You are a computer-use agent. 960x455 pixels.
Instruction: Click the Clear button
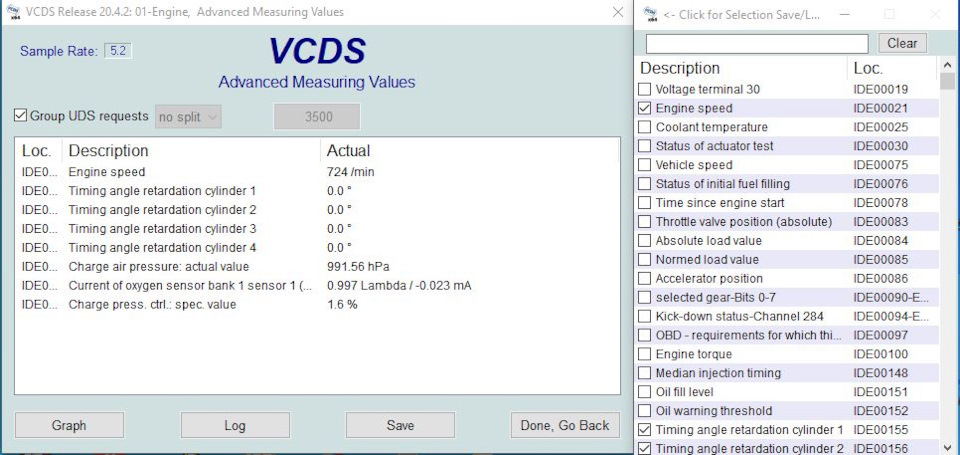tap(902, 43)
